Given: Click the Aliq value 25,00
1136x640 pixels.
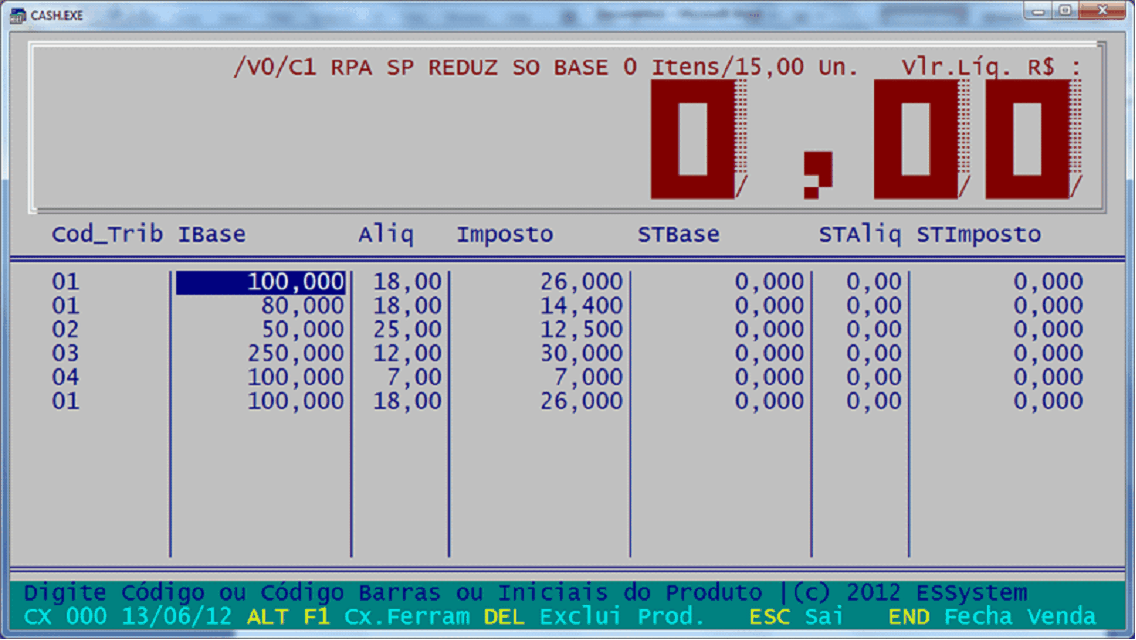Looking at the screenshot, I should [x=407, y=330].
